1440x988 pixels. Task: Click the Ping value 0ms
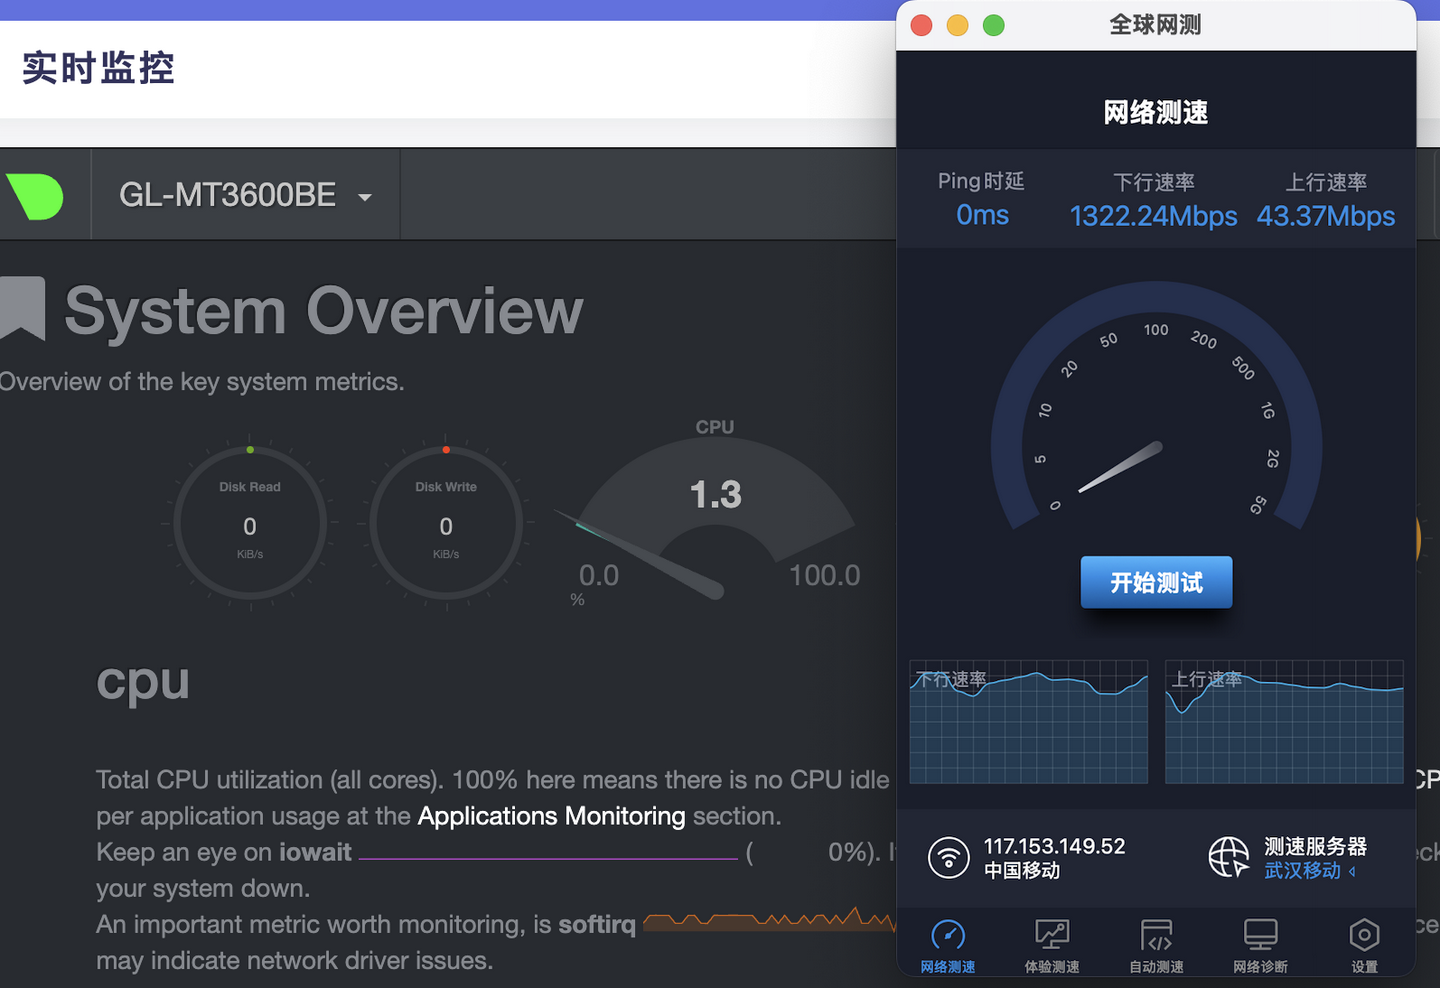(982, 215)
